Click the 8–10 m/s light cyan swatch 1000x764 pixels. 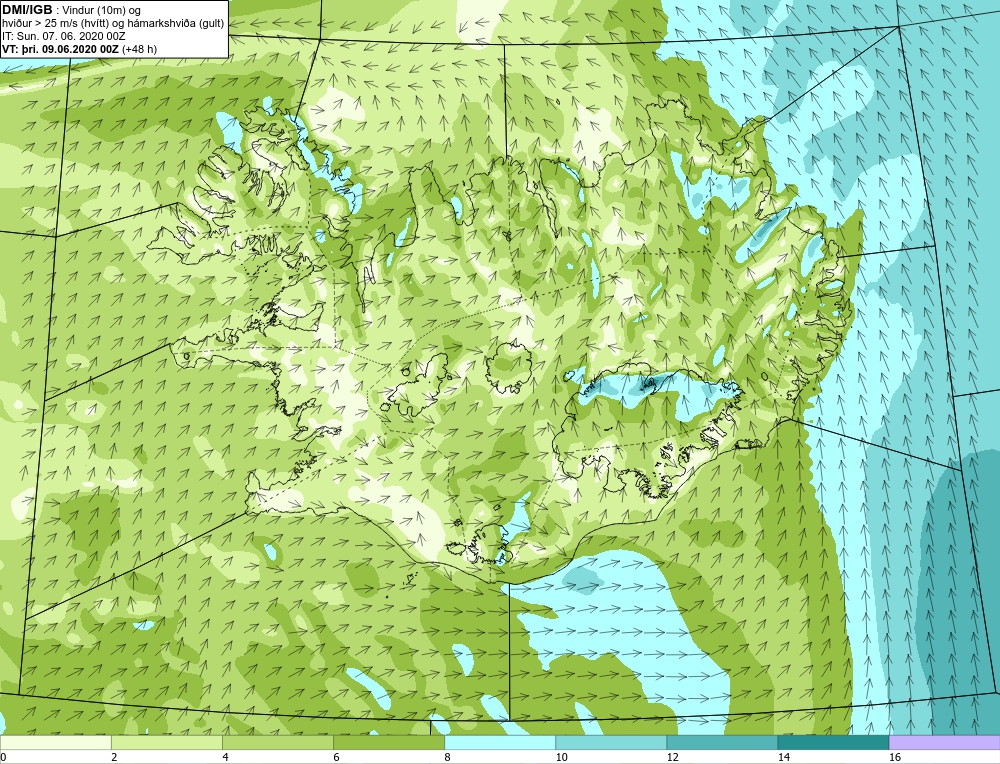499,742
